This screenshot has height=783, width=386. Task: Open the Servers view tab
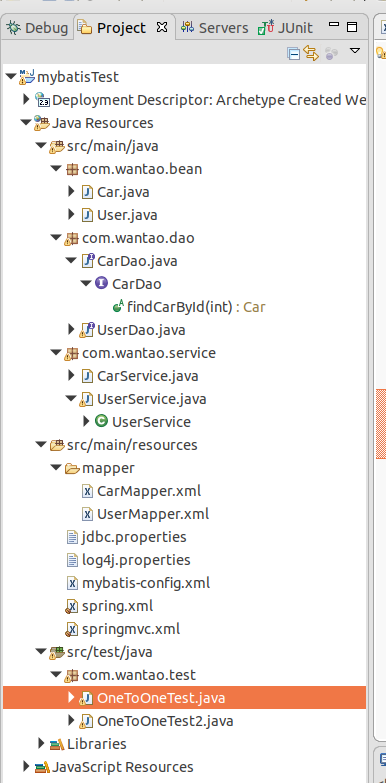215,28
